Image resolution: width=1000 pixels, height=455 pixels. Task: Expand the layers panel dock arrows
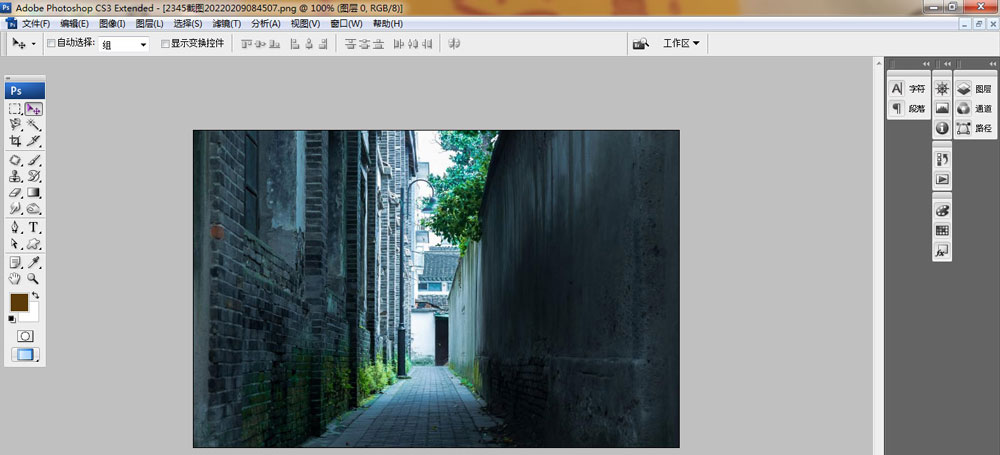[x=993, y=64]
